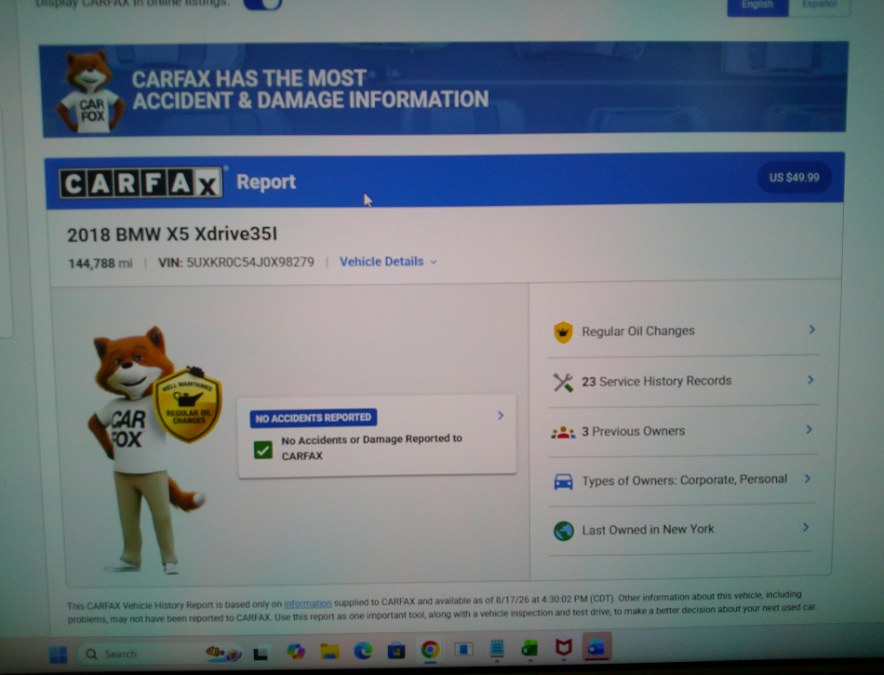
Task: Expand 23 Service History Records chevron
Action: click(810, 380)
